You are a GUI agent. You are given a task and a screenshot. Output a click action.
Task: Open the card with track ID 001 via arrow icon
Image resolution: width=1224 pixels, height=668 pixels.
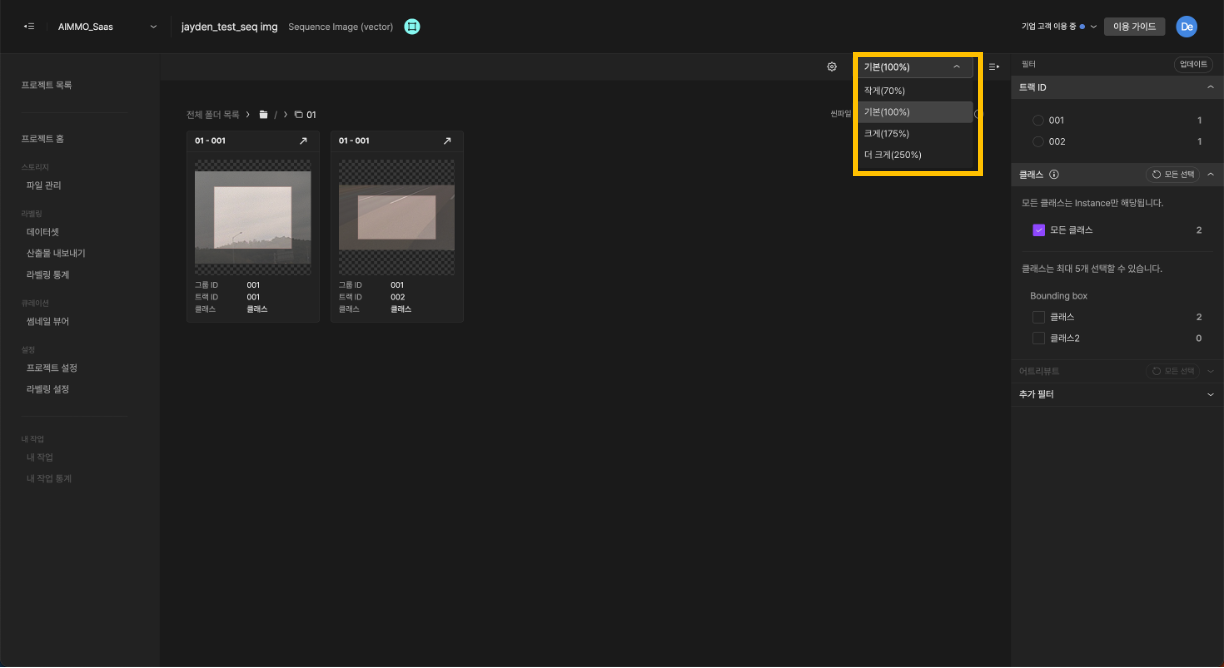click(x=303, y=141)
